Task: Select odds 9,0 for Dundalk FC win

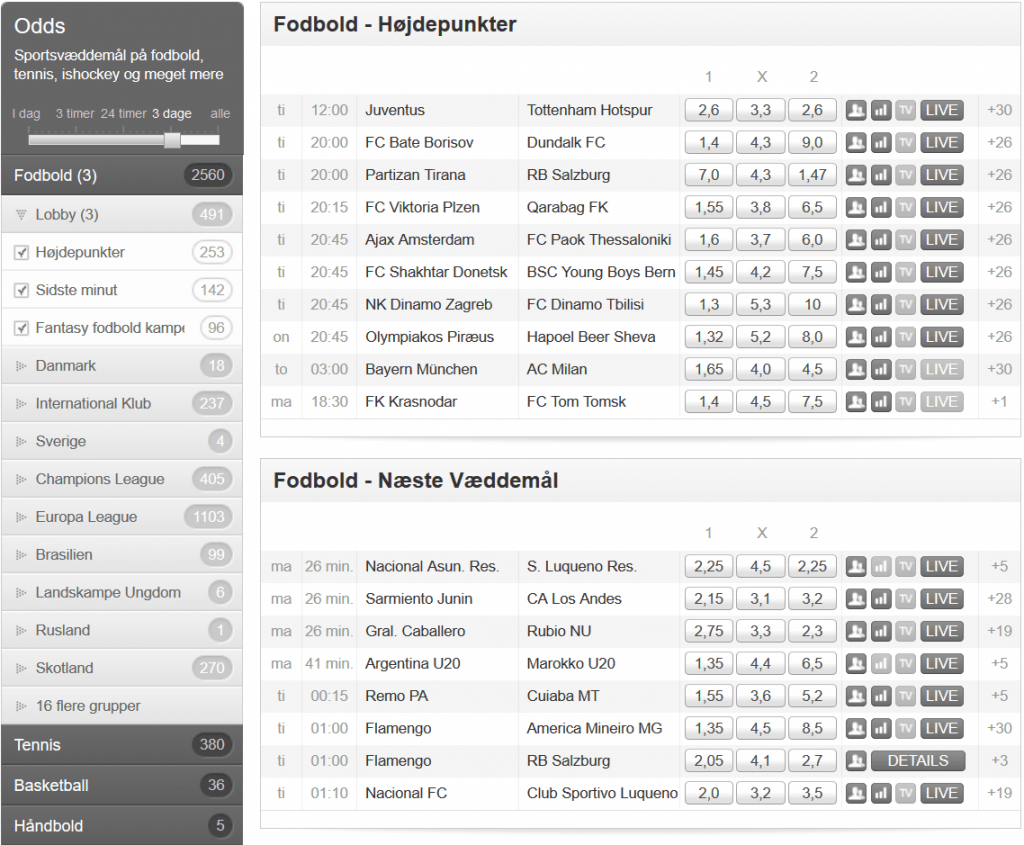Action: coord(812,143)
